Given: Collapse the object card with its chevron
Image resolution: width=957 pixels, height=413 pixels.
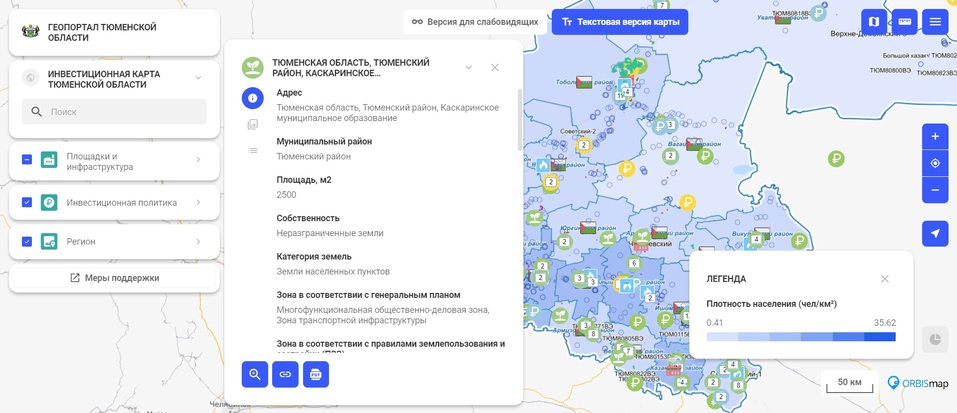Looking at the screenshot, I should coord(469,67).
